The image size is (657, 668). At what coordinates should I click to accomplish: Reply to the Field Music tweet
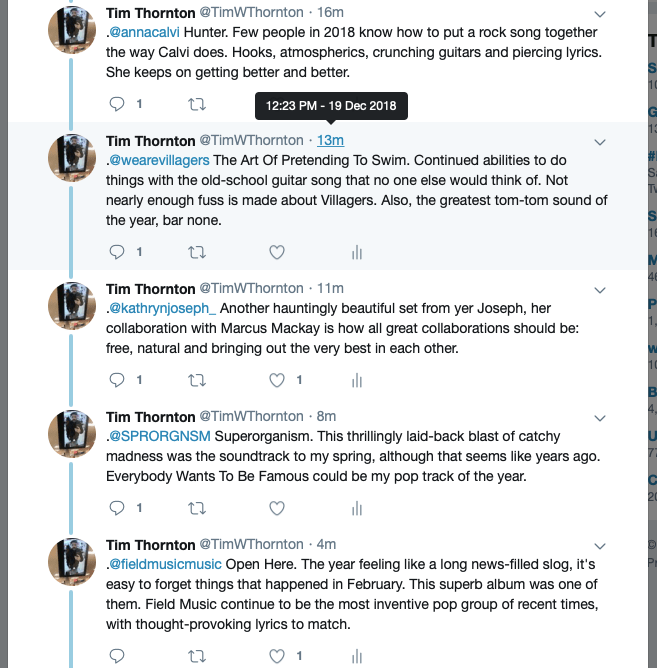pos(117,656)
